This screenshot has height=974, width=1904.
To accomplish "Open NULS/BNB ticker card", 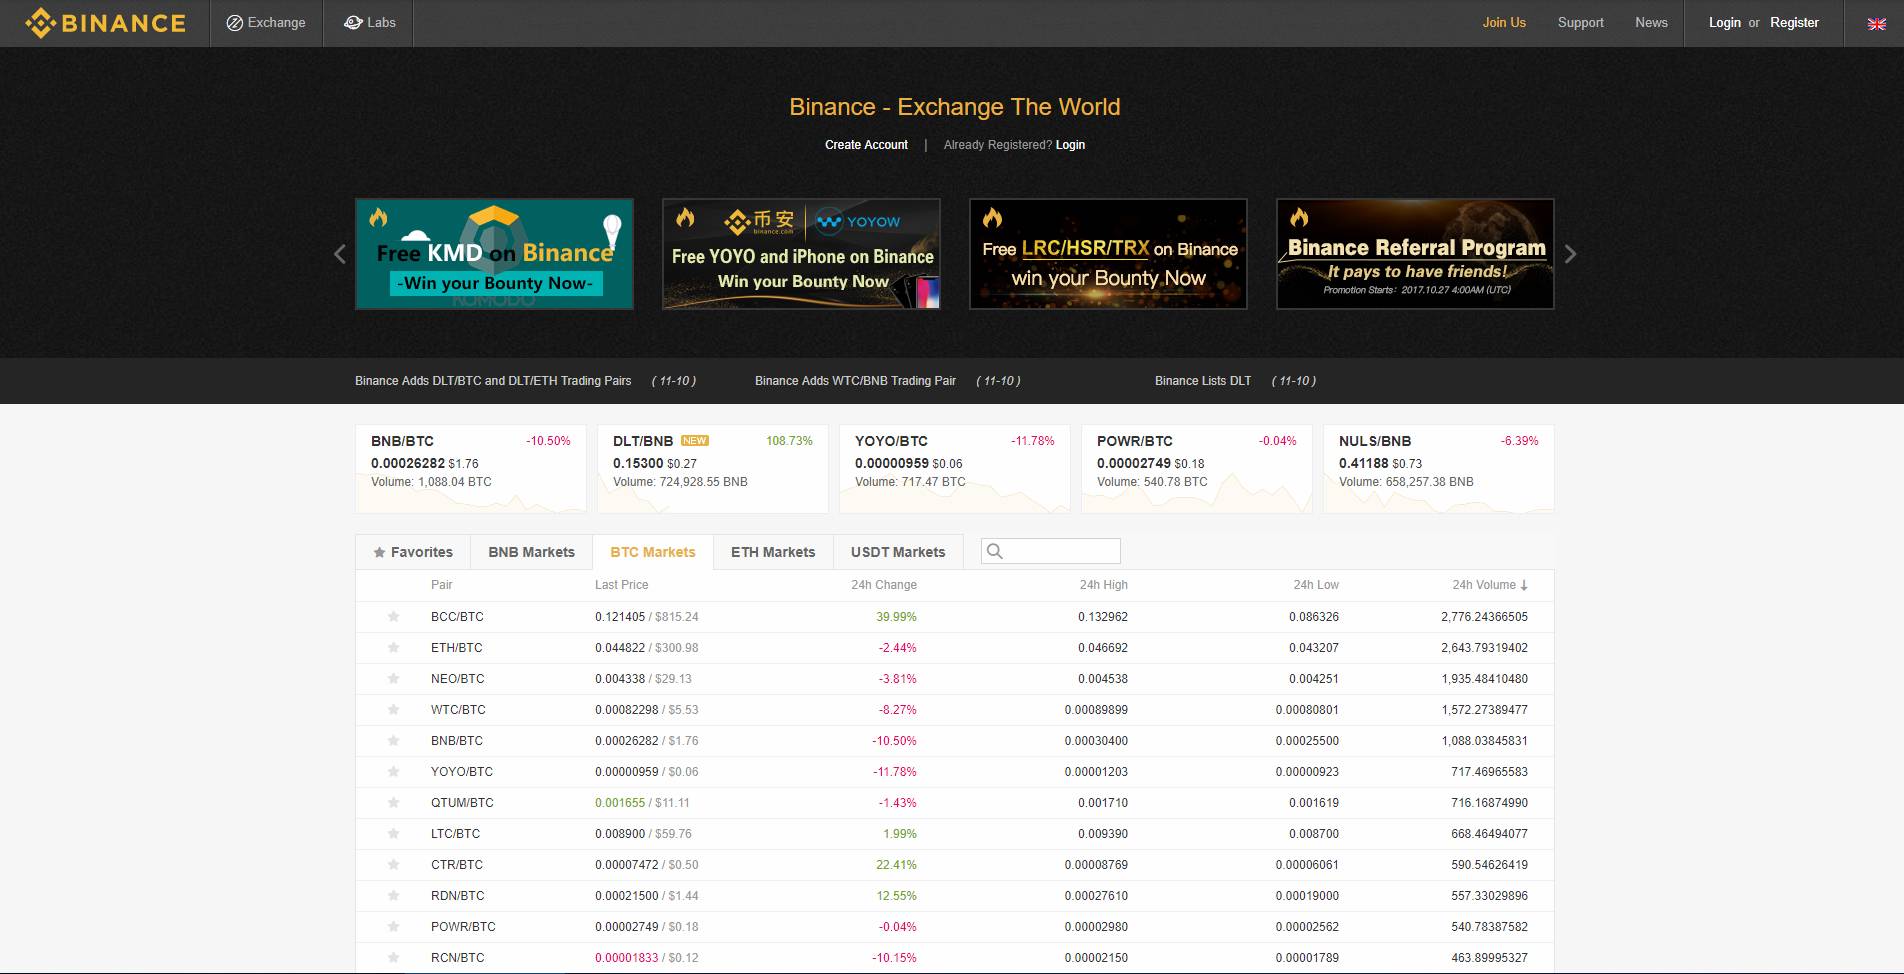I will [1439, 469].
